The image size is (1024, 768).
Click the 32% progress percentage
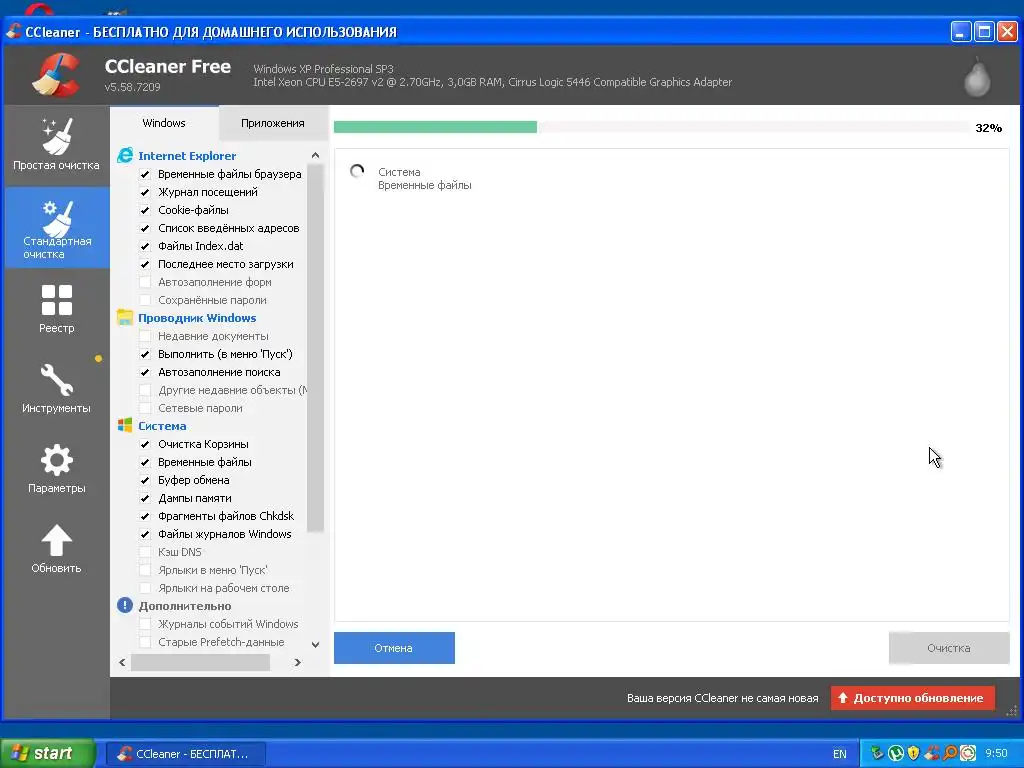tap(988, 128)
